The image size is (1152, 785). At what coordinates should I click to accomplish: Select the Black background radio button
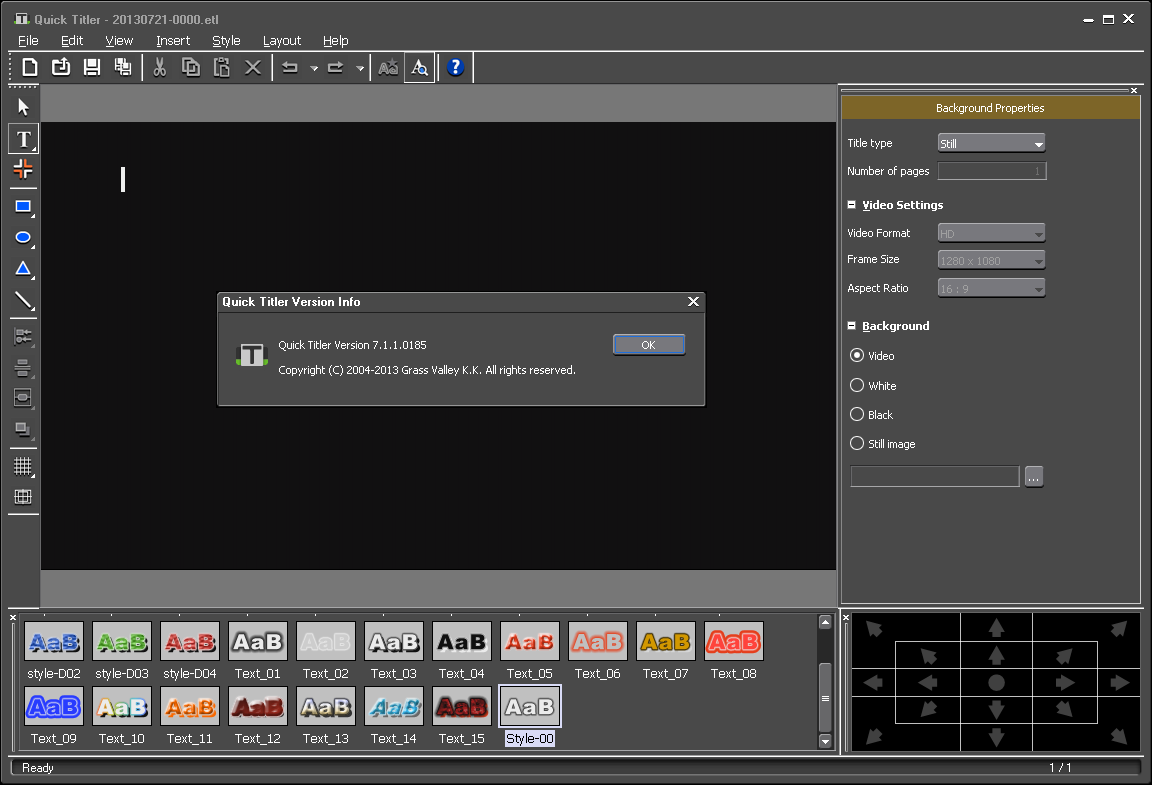857,414
